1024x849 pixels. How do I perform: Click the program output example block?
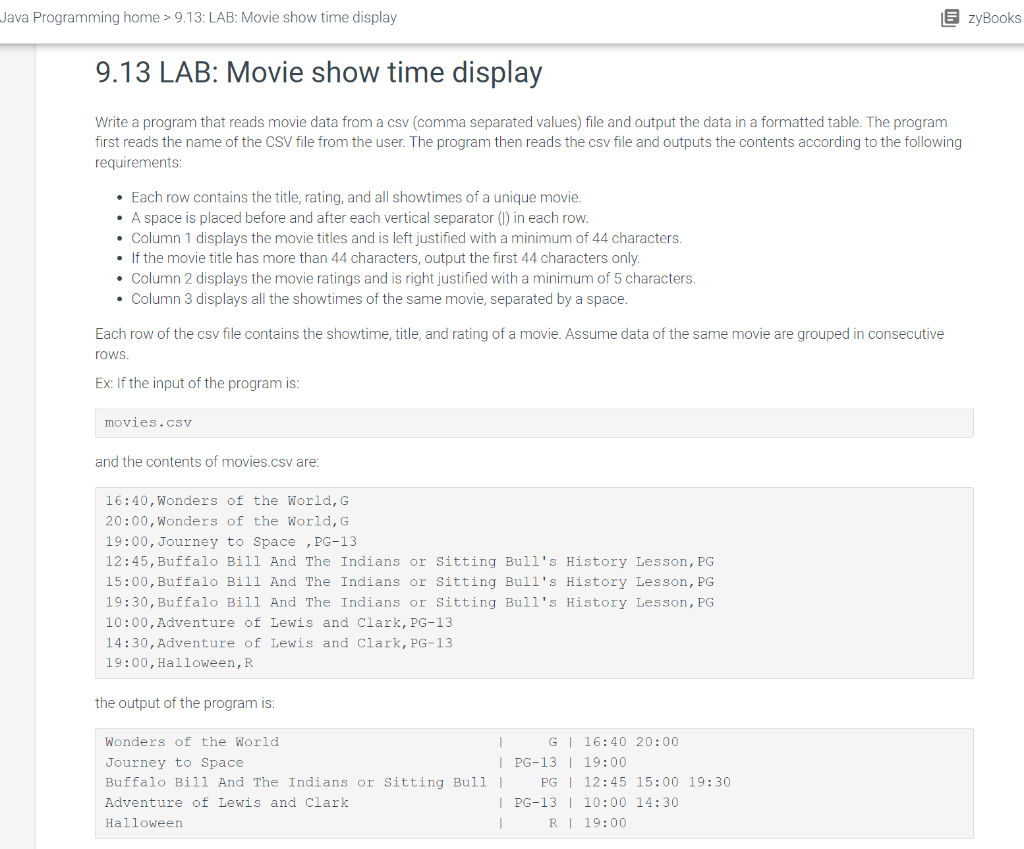tap(535, 782)
